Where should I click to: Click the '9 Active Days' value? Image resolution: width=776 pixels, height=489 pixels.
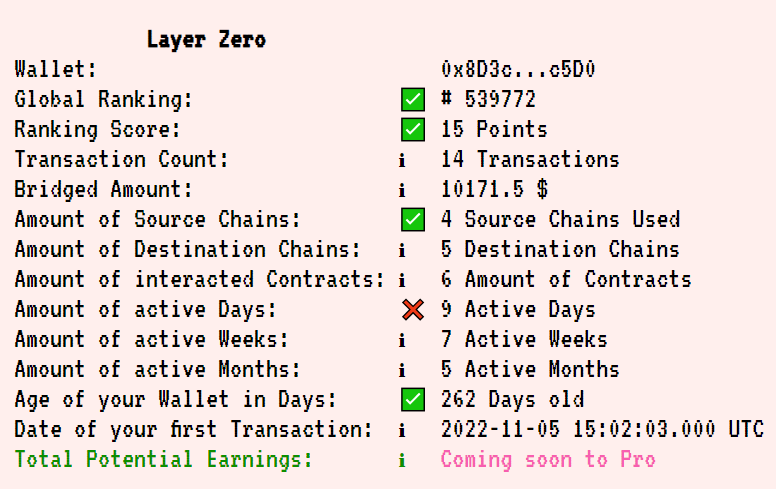click(518, 310)
